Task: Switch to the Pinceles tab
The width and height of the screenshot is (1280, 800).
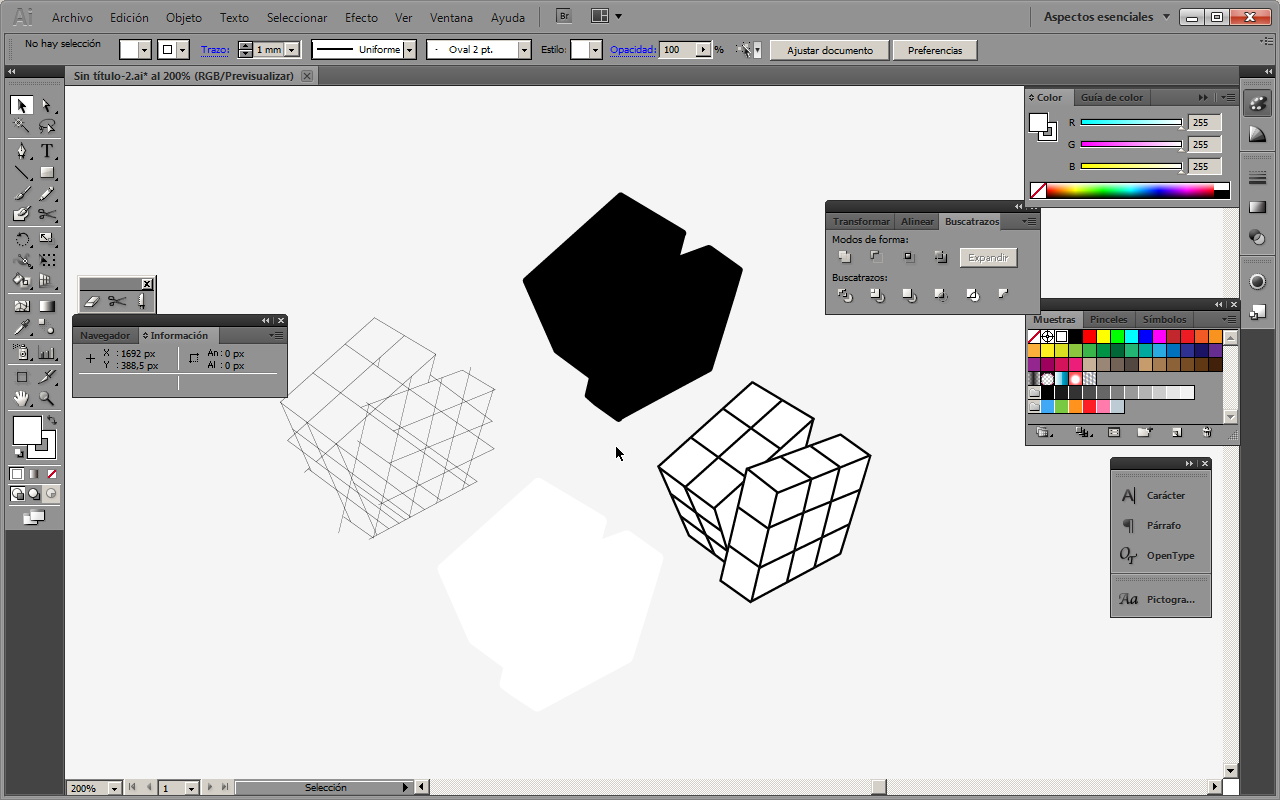Action: [x=1108, y=320]
